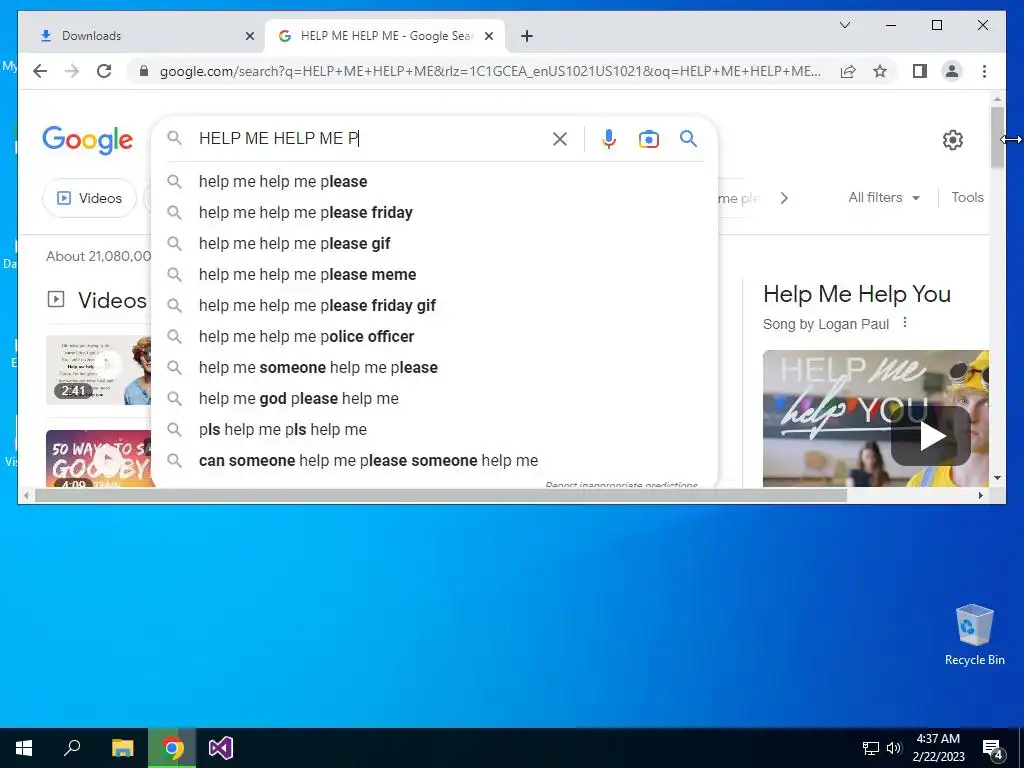Image resolution: width=1024 pixels, height=768 pixels.
Task: Submit the search with blue magnifier
Action: pos(688,138)
